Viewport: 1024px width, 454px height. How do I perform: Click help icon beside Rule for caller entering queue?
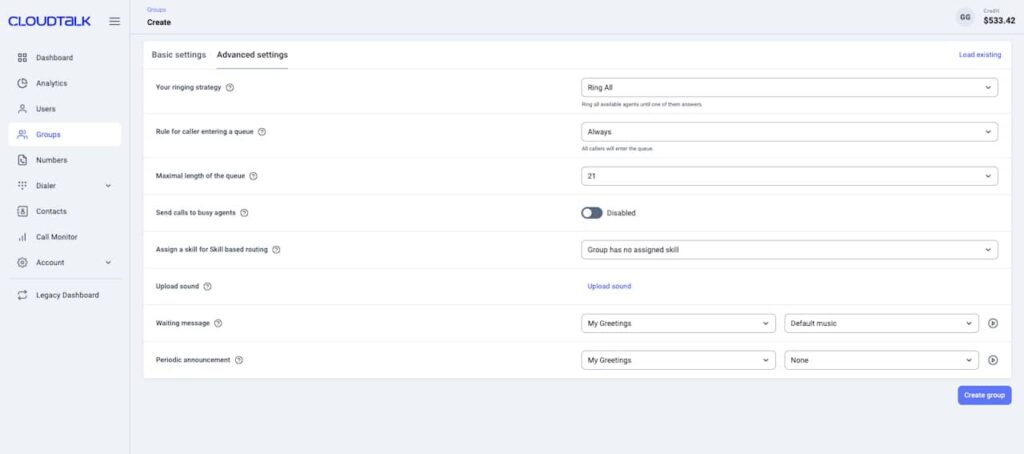(x=262, y=132)
